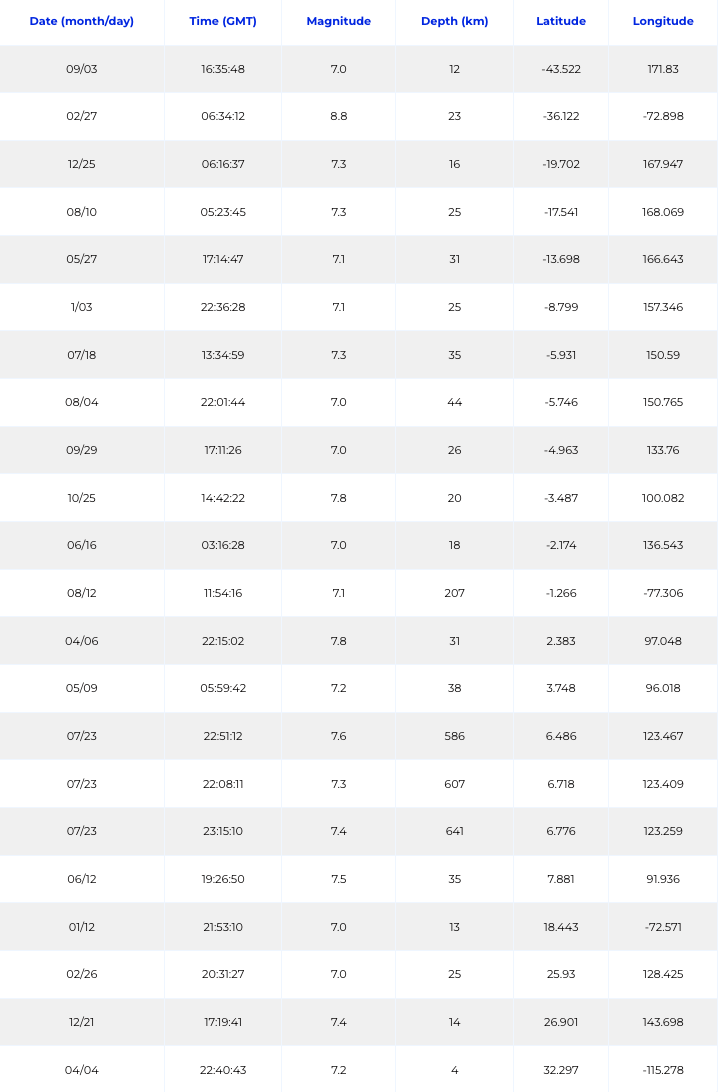Image resolution: width=718 pixels, height=1092 pixels.
Task: Select the depth cell showing 207
Action: pos(455,593)
